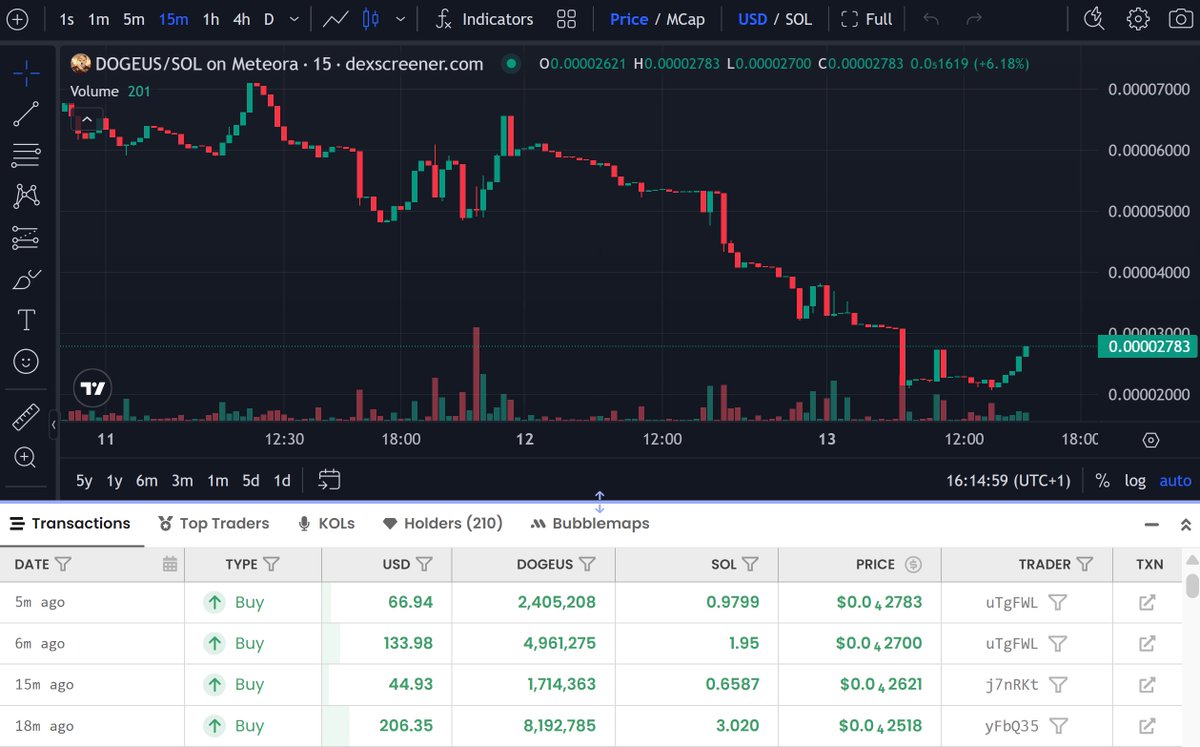The image size is (1200, 747).
Task: Filter by trader j7nRKt
Action: [x=1057, y=685]
